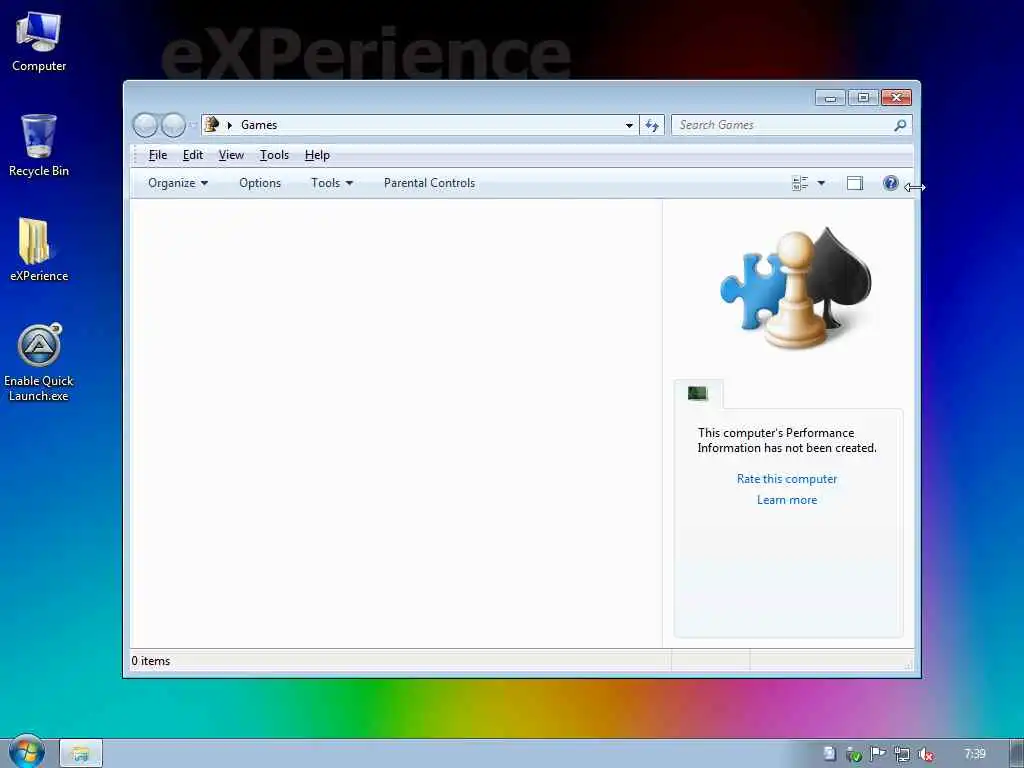Screen dimensions: 1024x768
Task: Click Show desktop button at taskbar end
Action: pos(1016,754)
